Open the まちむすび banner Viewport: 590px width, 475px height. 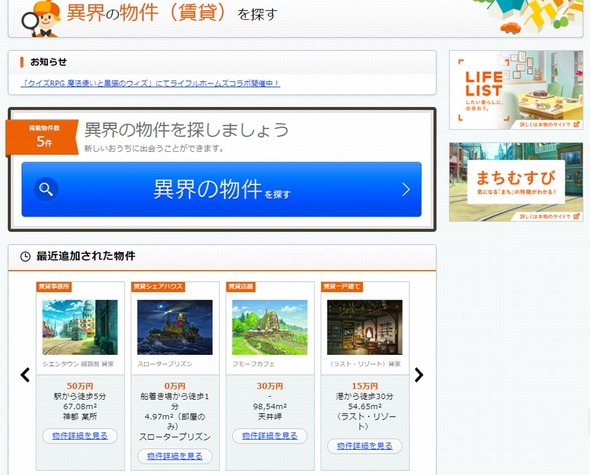point(516,182)
